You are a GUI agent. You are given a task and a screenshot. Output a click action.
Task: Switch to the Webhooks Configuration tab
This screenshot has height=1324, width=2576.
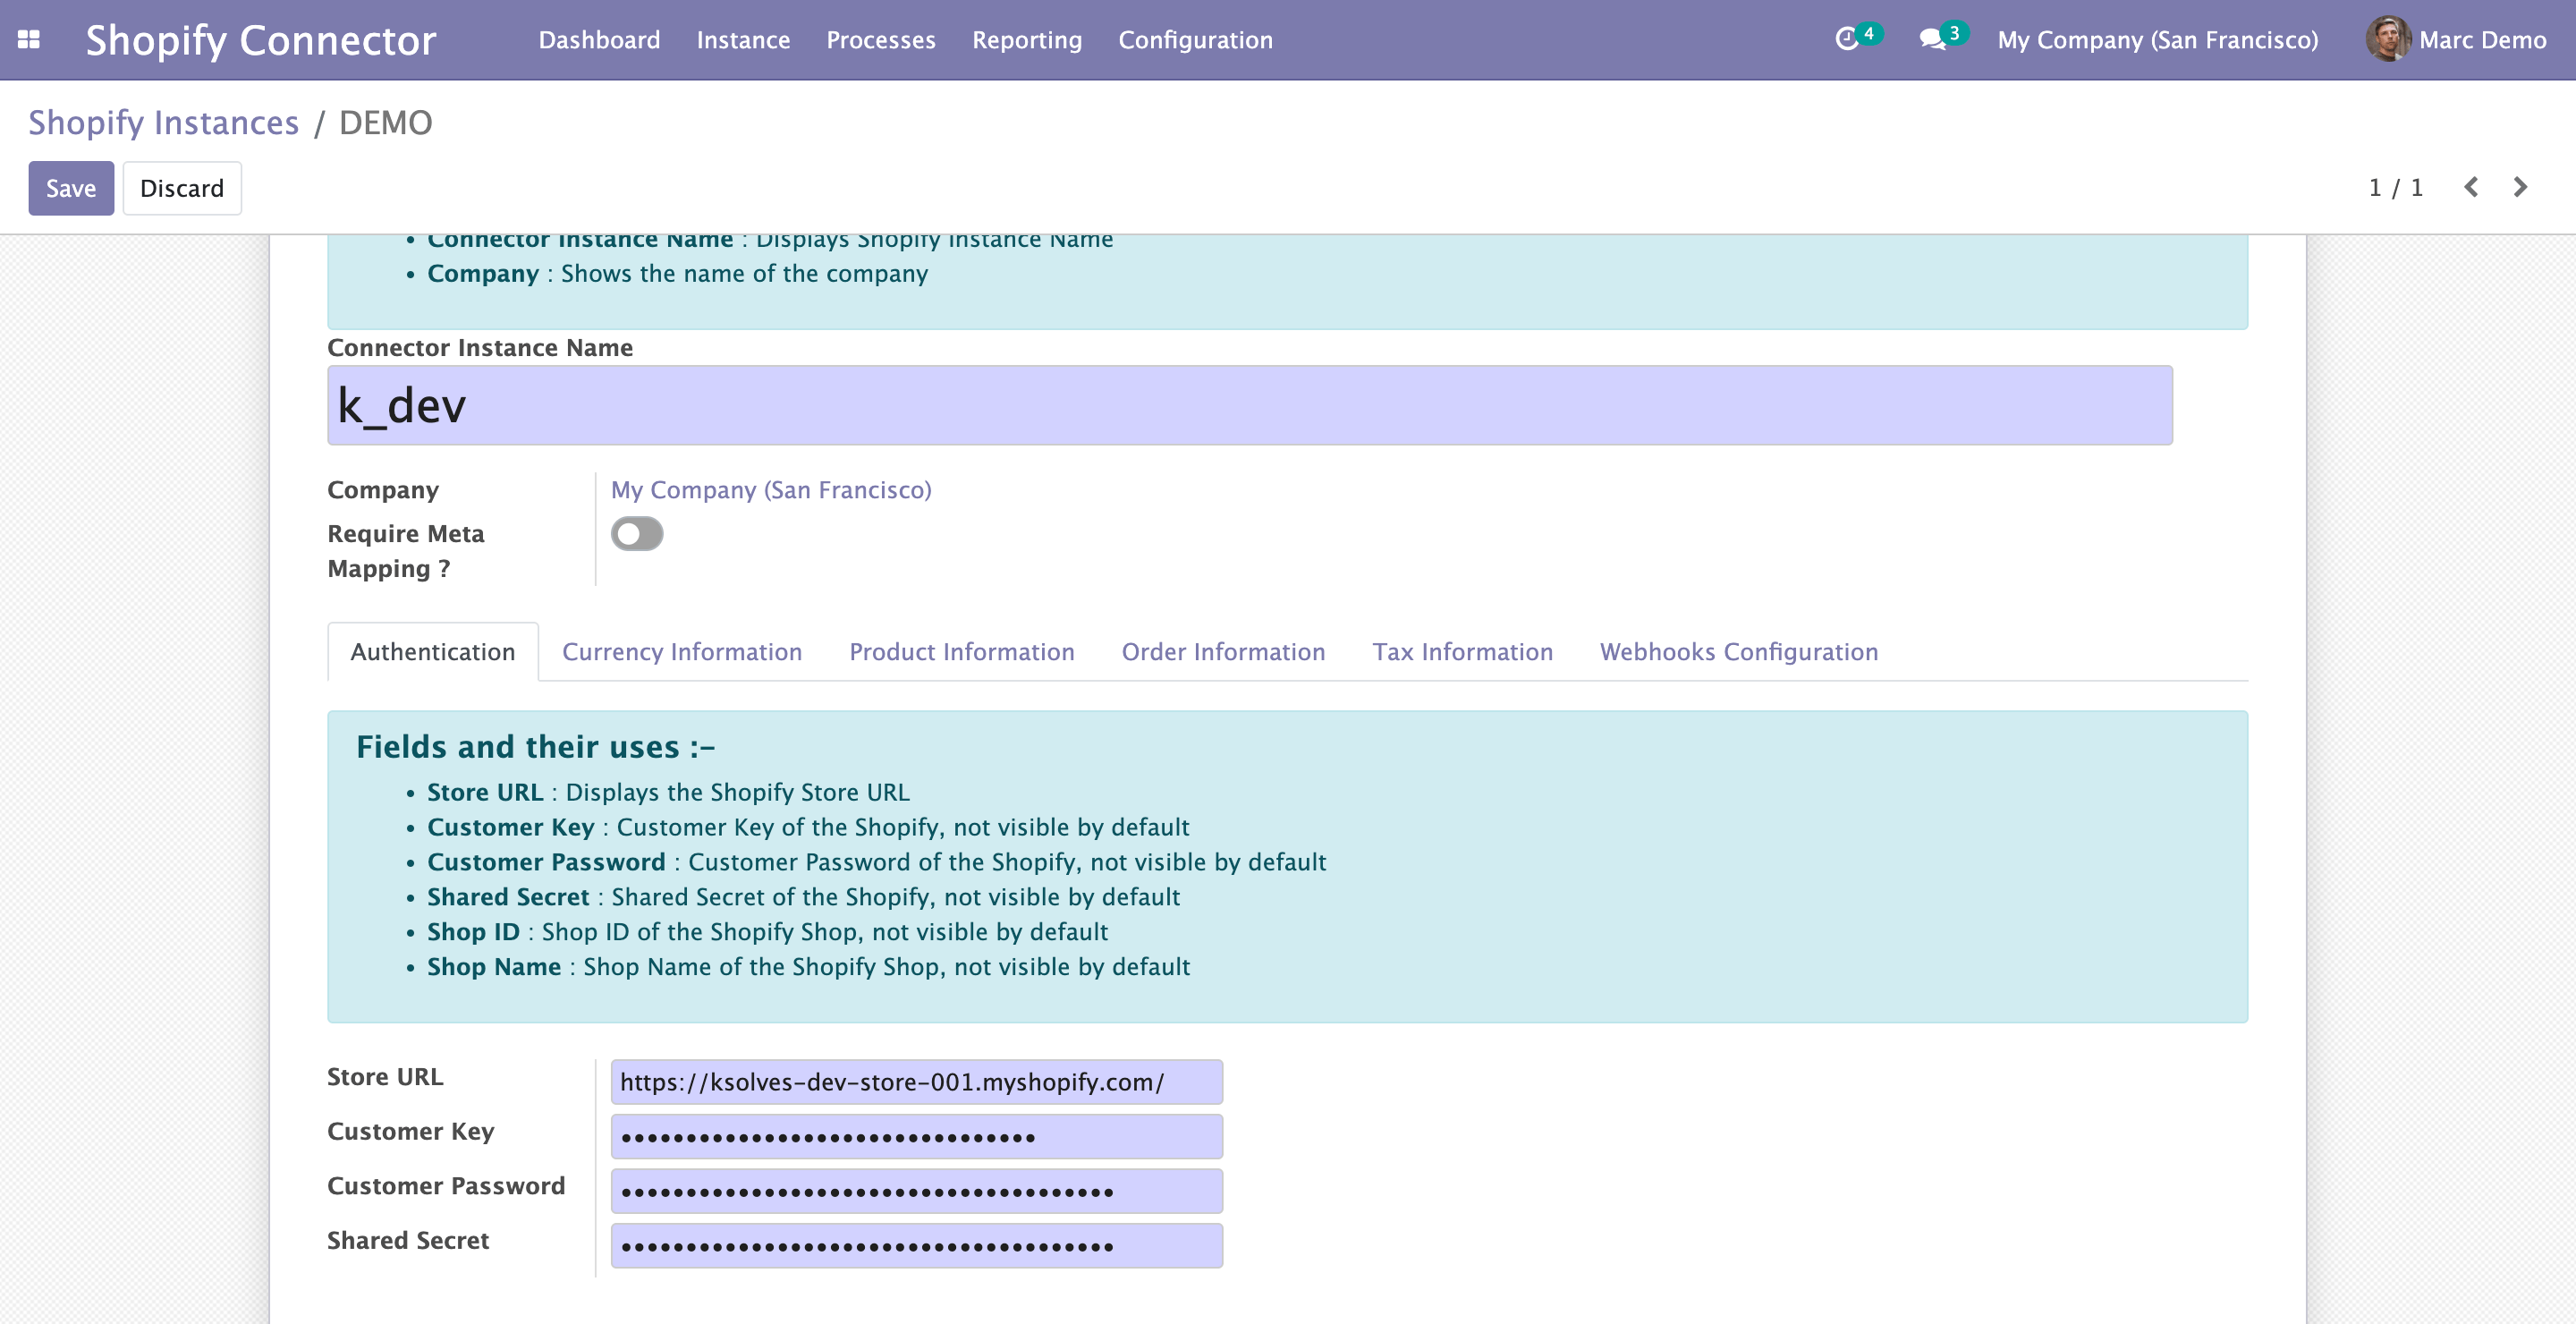pos(1738,652)
